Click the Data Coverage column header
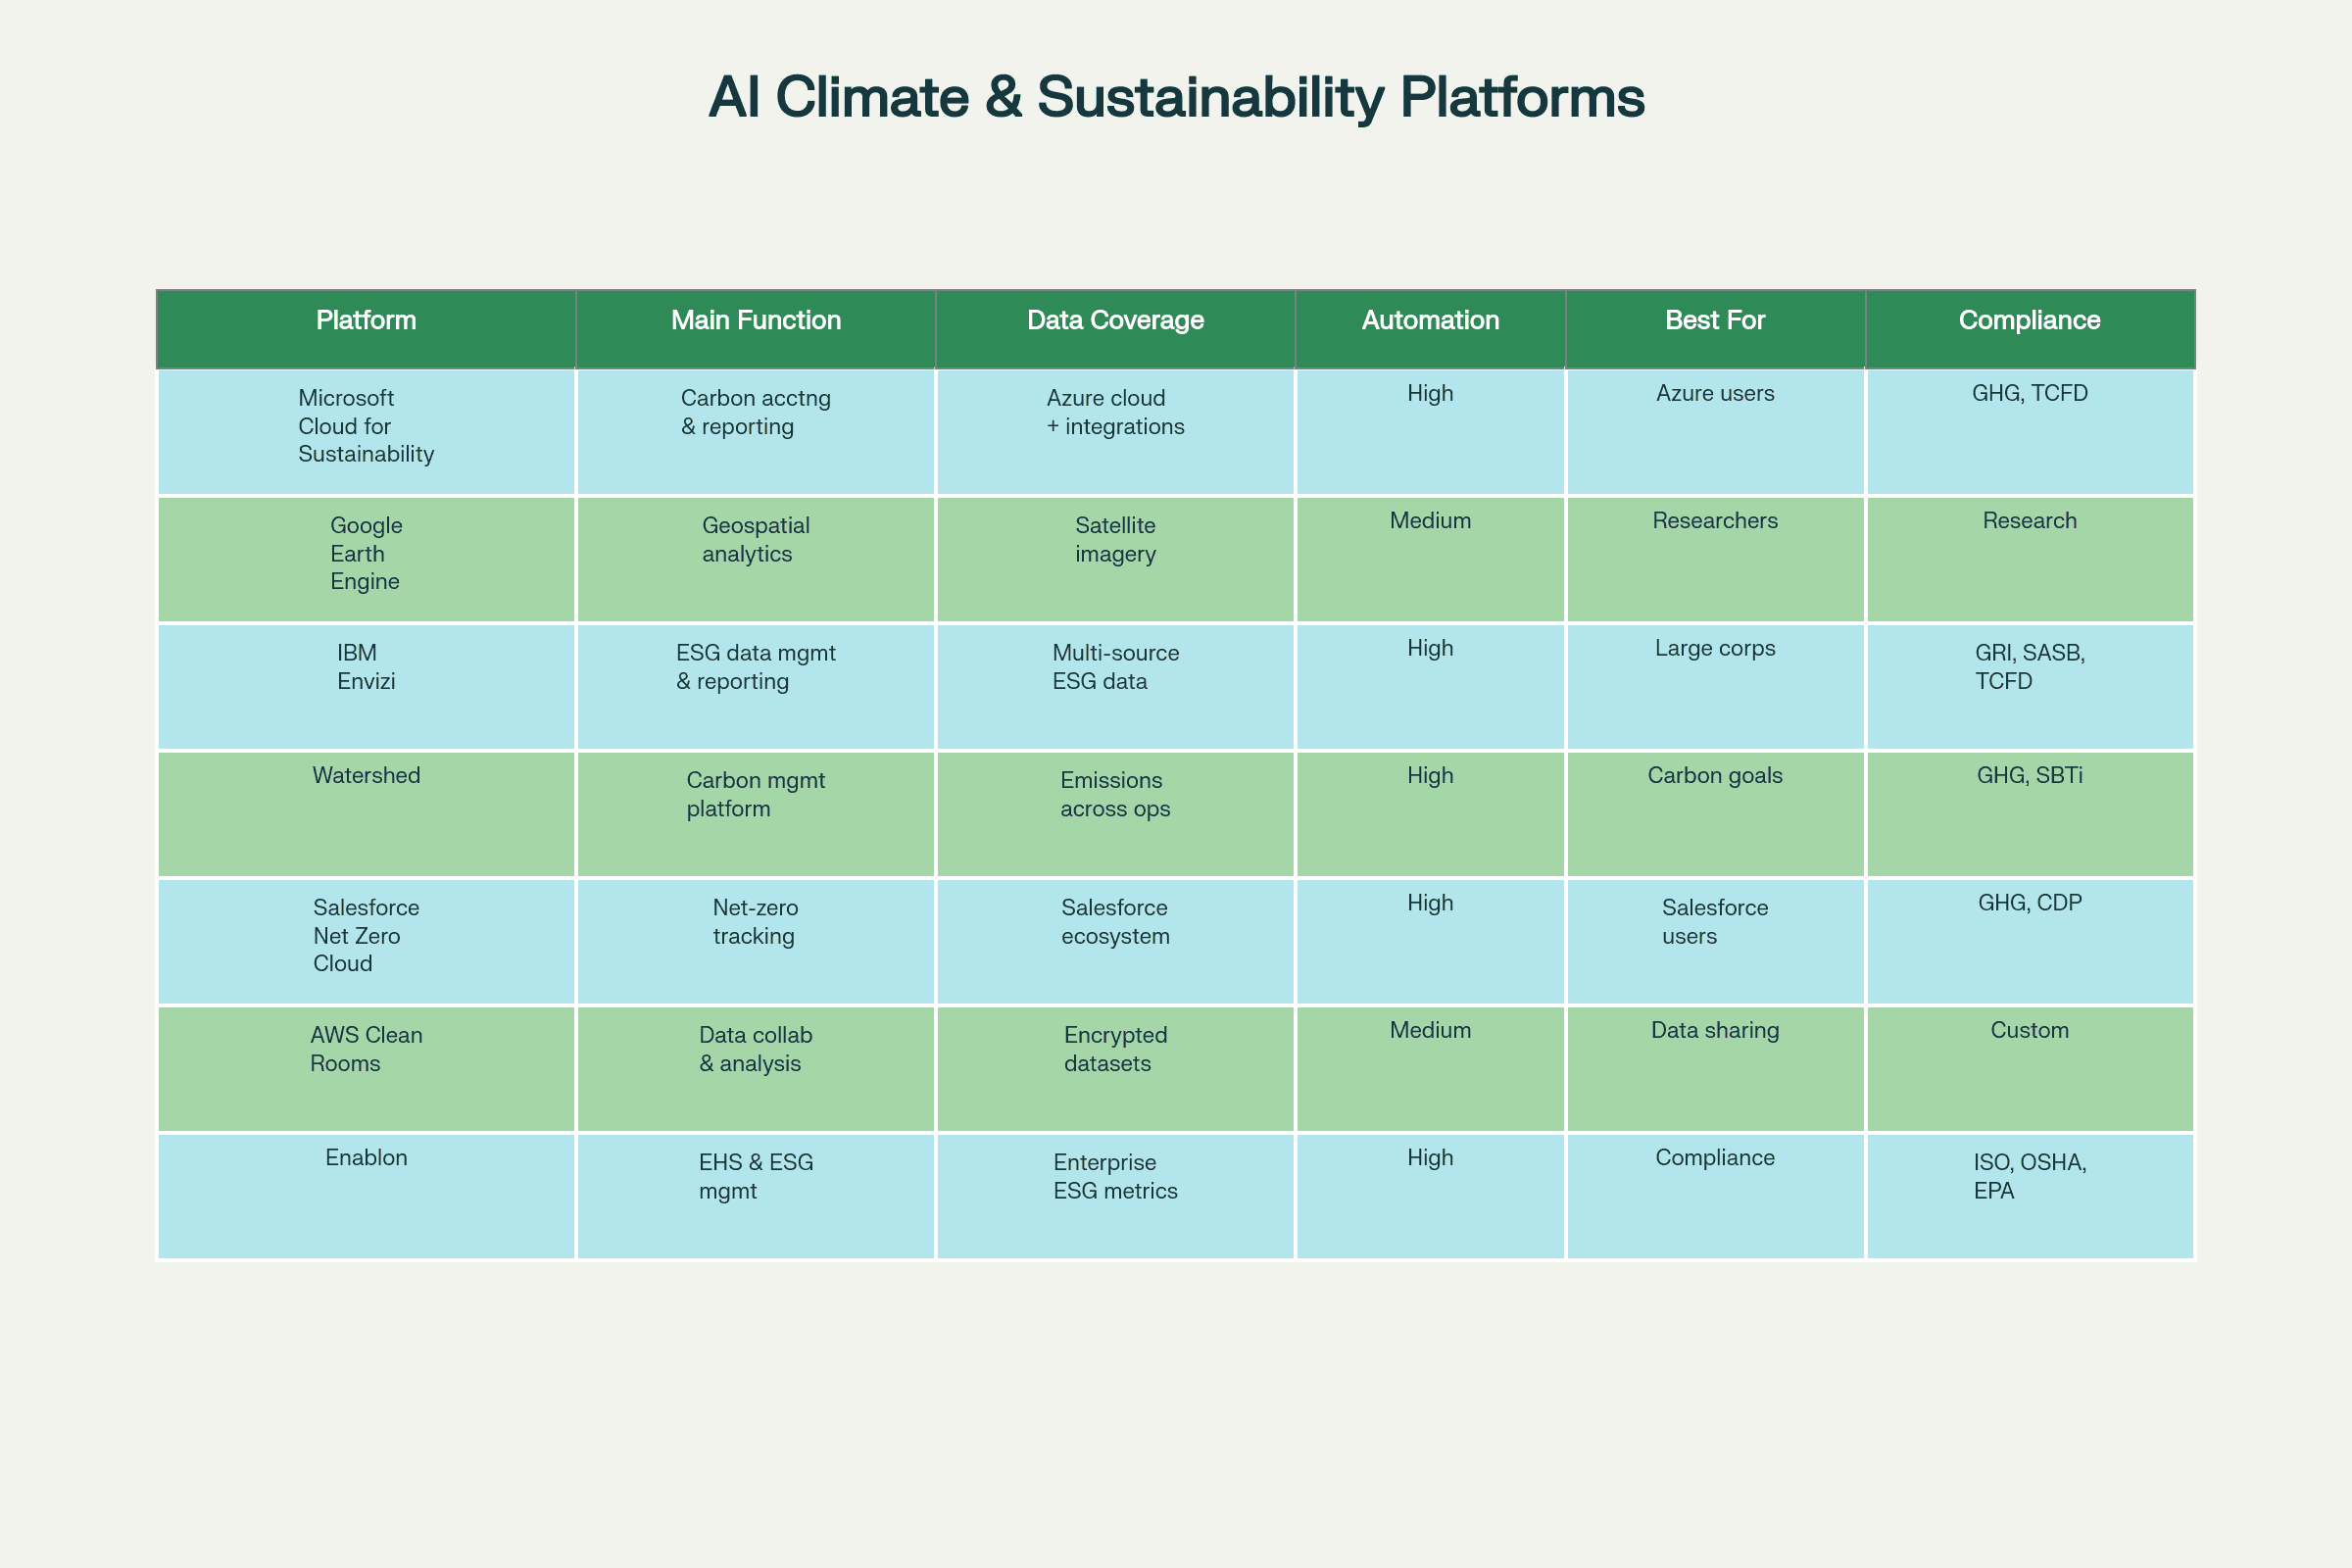The width and height of the screenshot is (2352, 1568). pos(1116,330)
